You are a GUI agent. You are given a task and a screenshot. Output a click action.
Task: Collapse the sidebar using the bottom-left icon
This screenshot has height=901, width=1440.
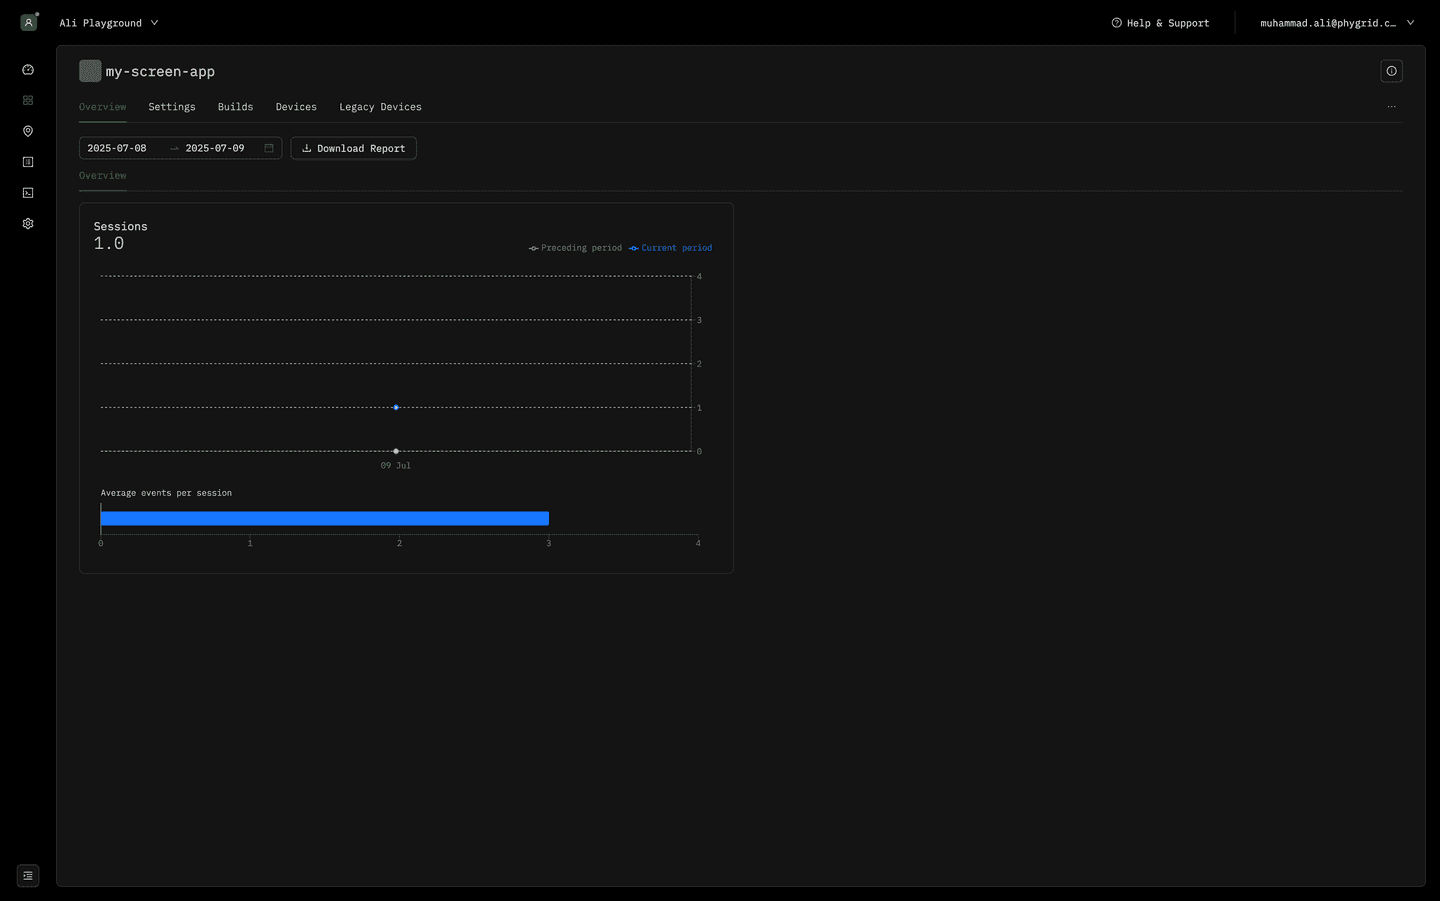click(x=27, y=875)
